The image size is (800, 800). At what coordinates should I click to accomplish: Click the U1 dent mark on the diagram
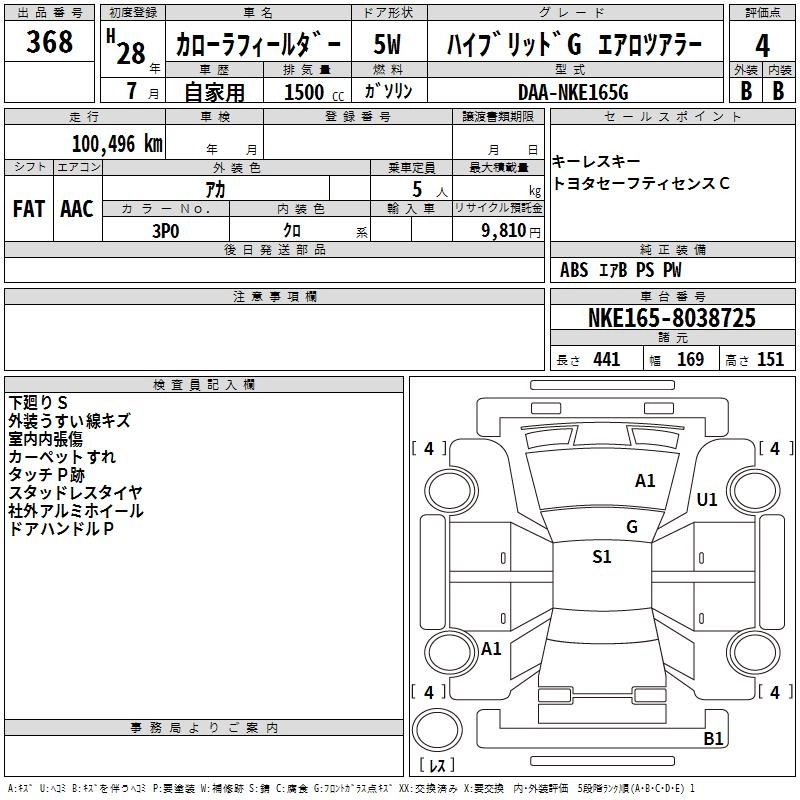[x=707, y=500]
